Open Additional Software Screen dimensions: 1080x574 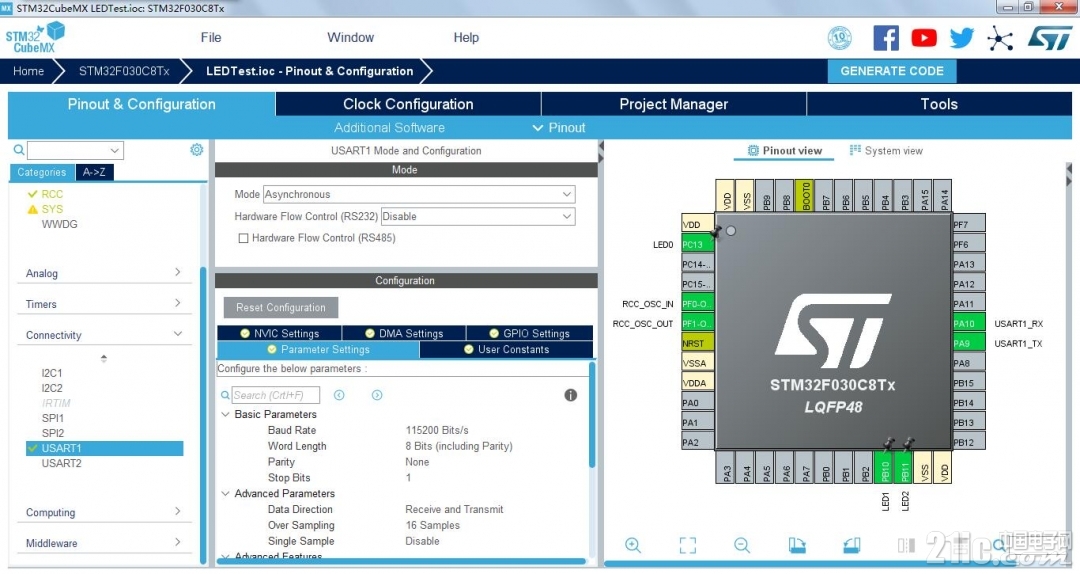[389, 127]
